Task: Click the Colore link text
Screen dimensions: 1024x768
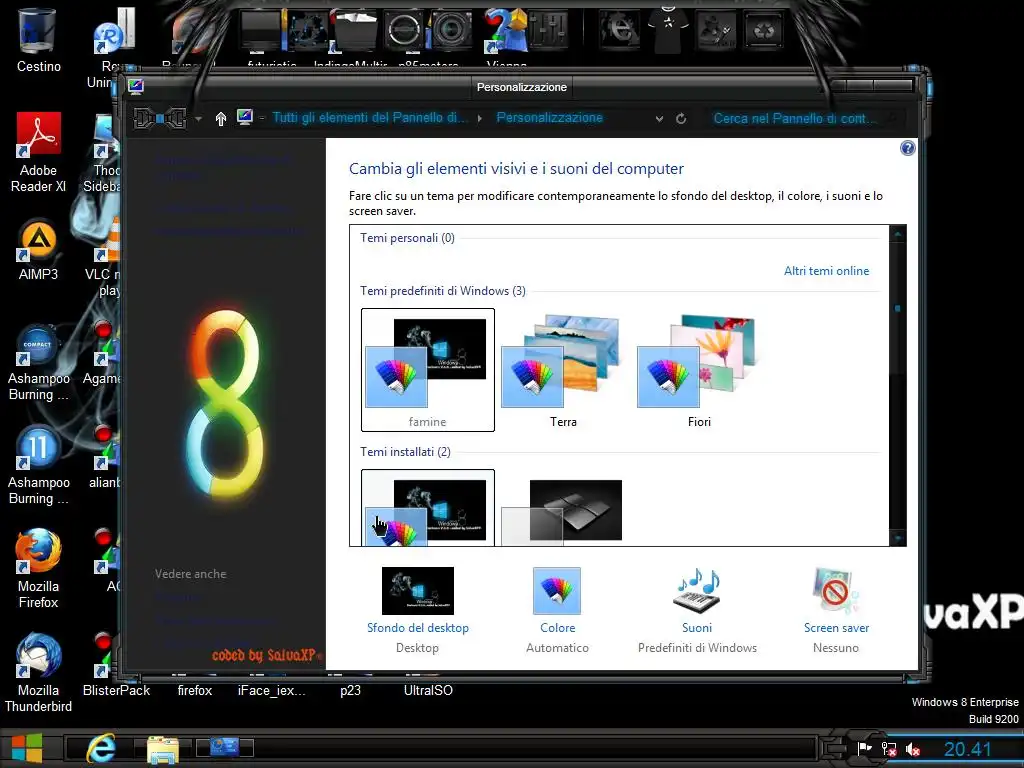Action: click(x=557, y=628)
